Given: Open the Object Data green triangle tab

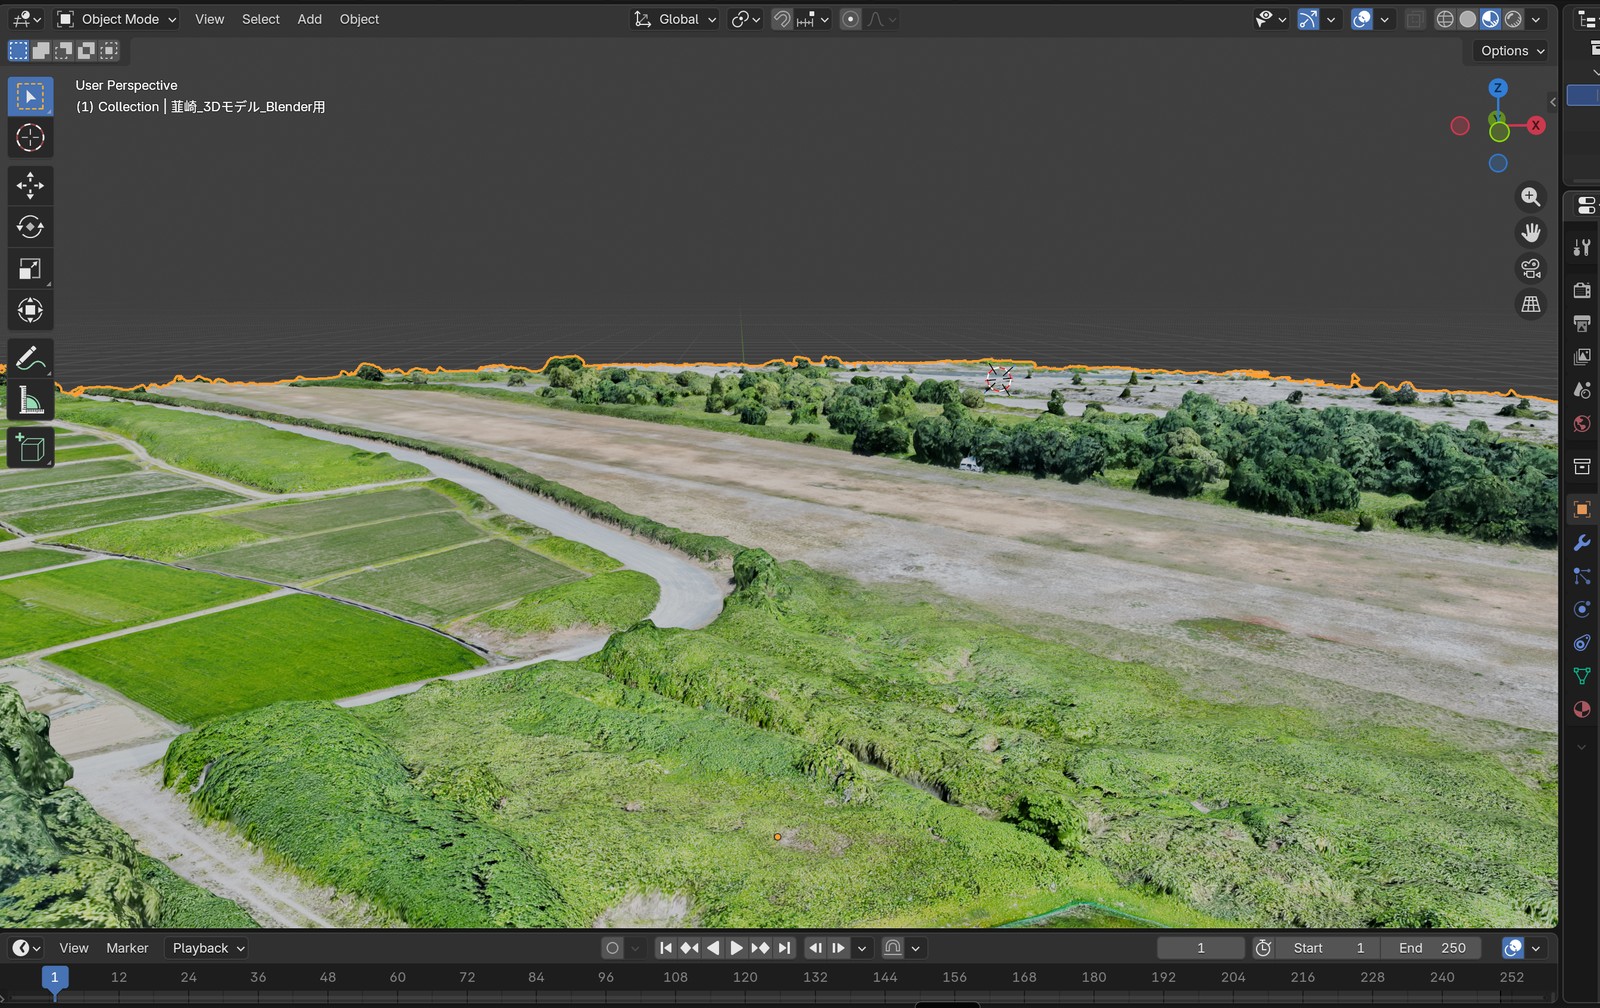Looking at the screenshot, I should click(x=1582, y=676).
